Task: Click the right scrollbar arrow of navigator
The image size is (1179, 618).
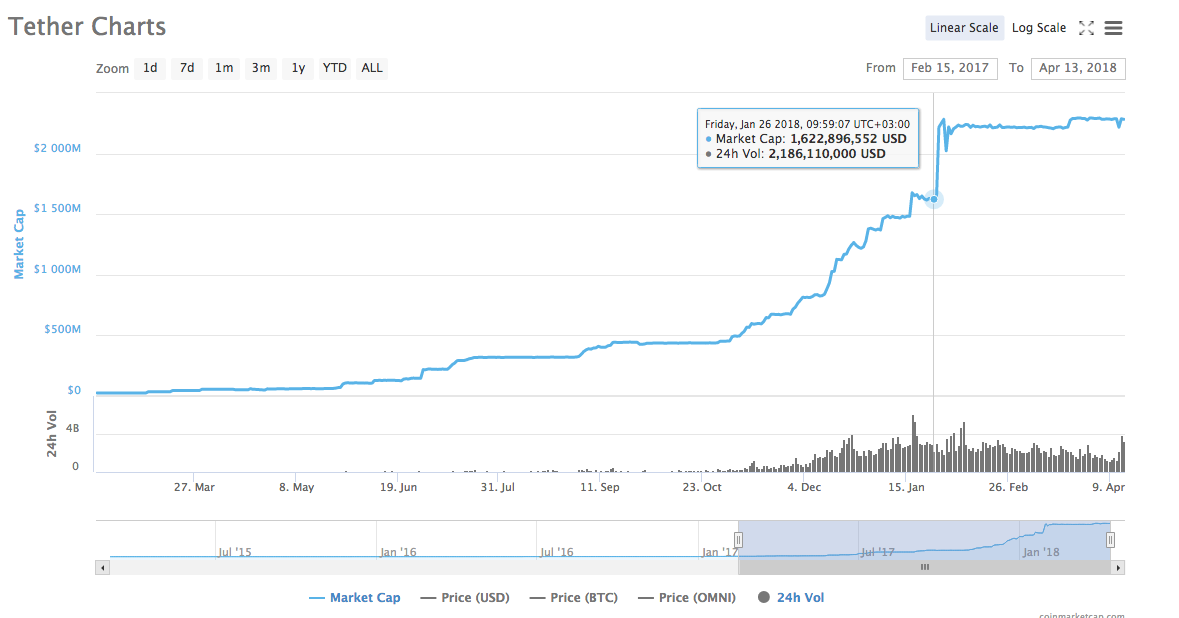Action: pyautogui.click(x=1118, y=568)
